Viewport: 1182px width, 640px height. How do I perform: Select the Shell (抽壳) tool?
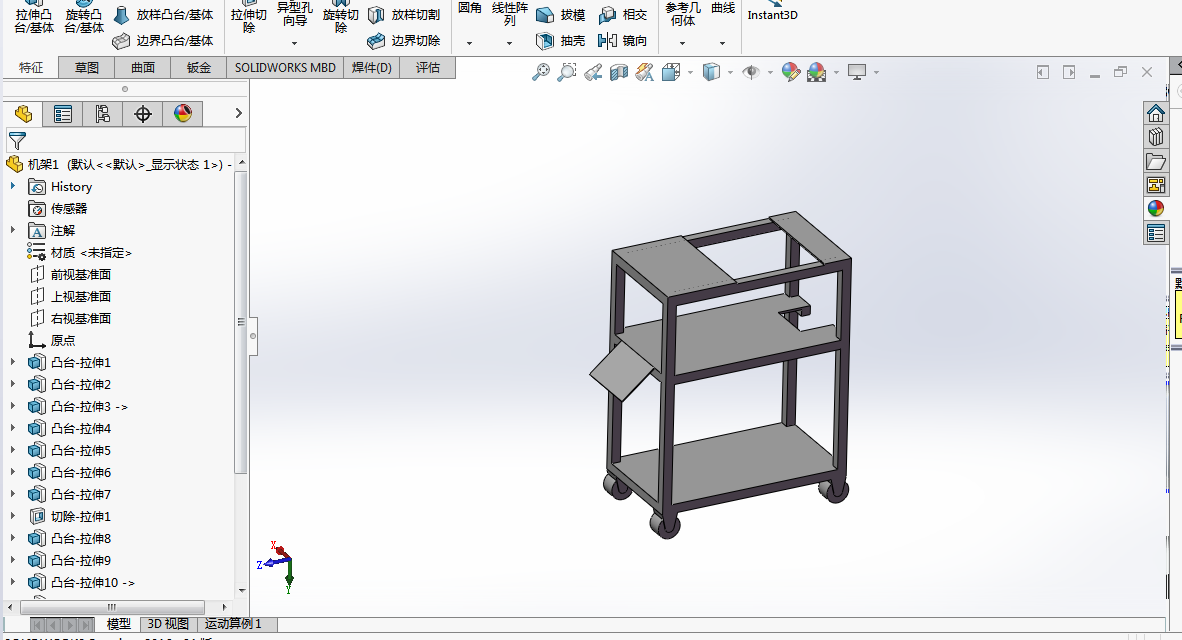click(x=560, y=41)
